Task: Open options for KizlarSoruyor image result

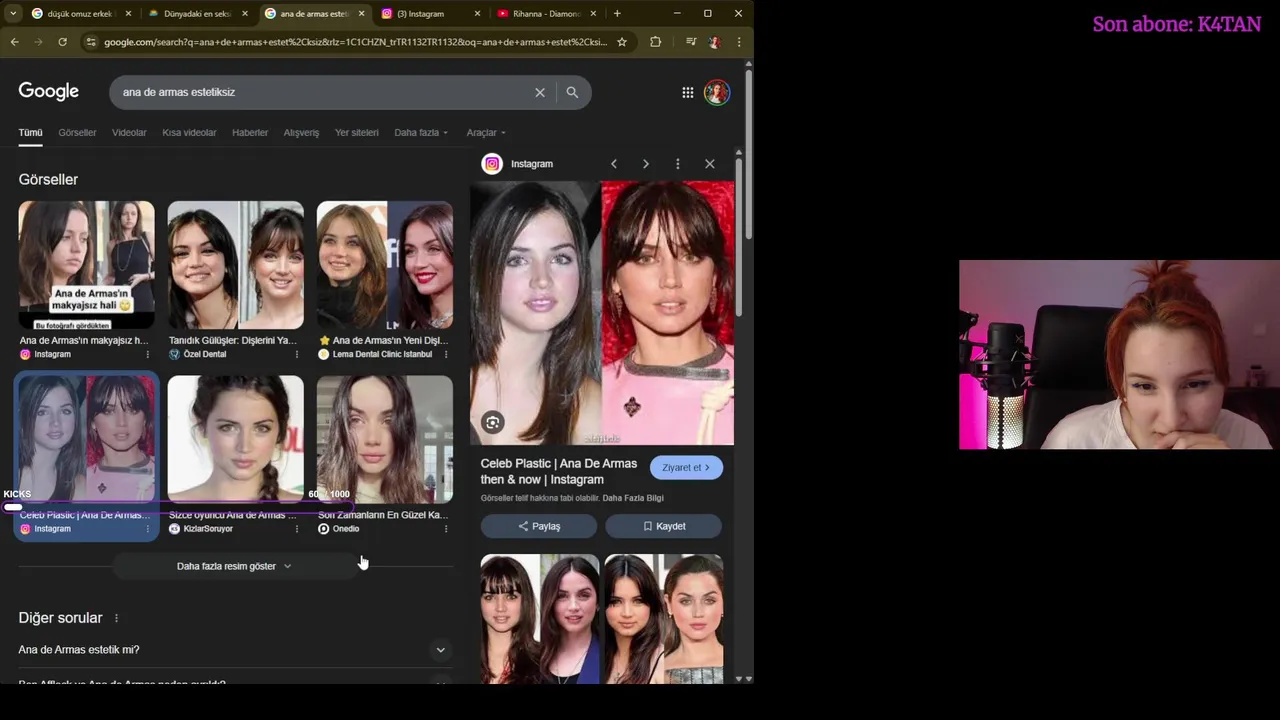Action: [x=297, y=529]
